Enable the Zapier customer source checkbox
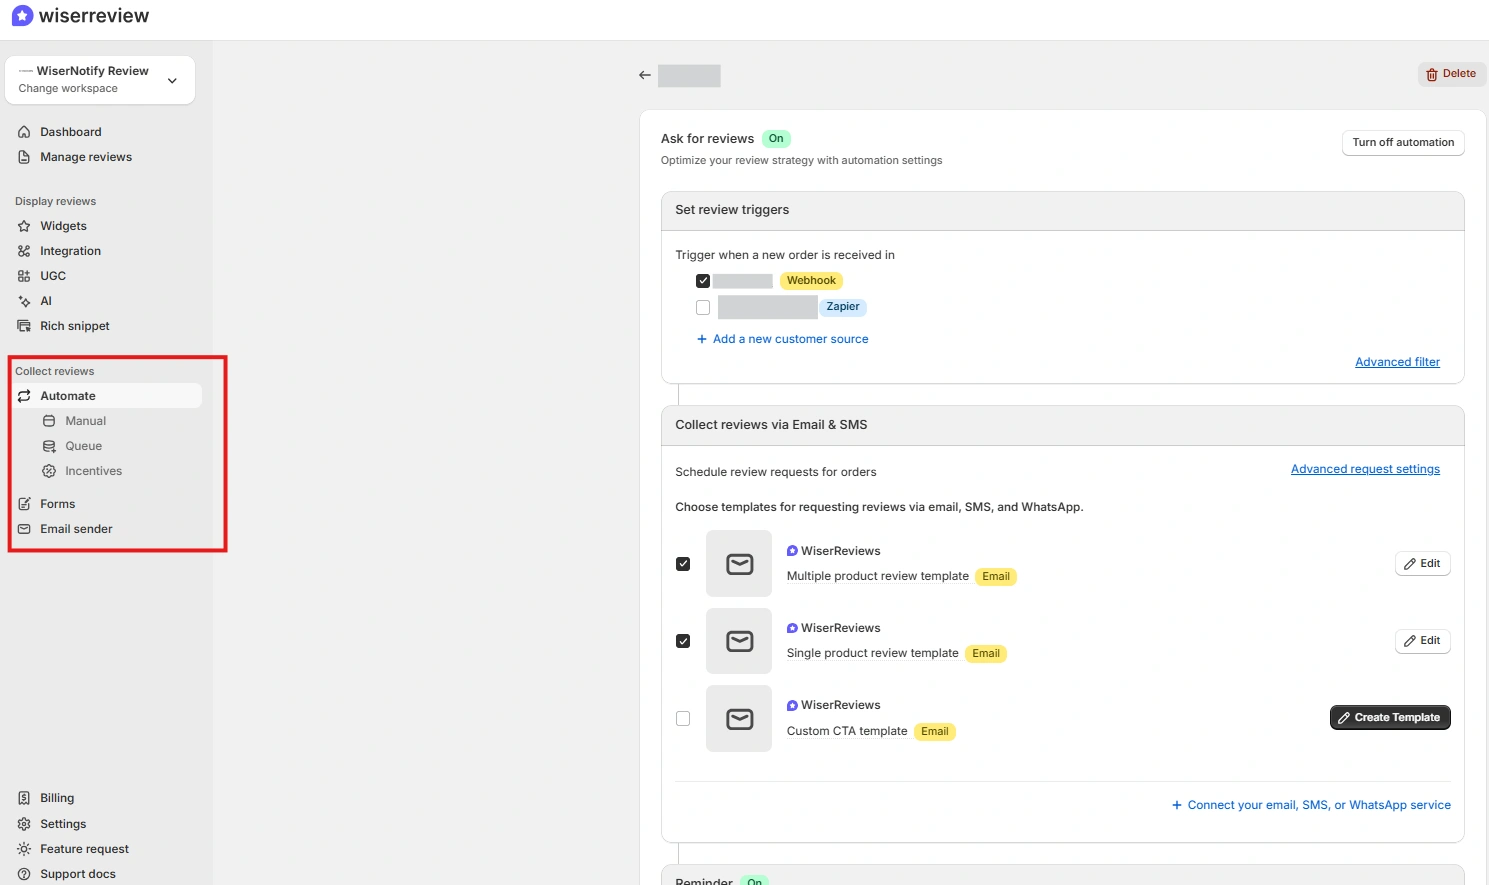Screen dimensions: 1489x885 (703, 307)
